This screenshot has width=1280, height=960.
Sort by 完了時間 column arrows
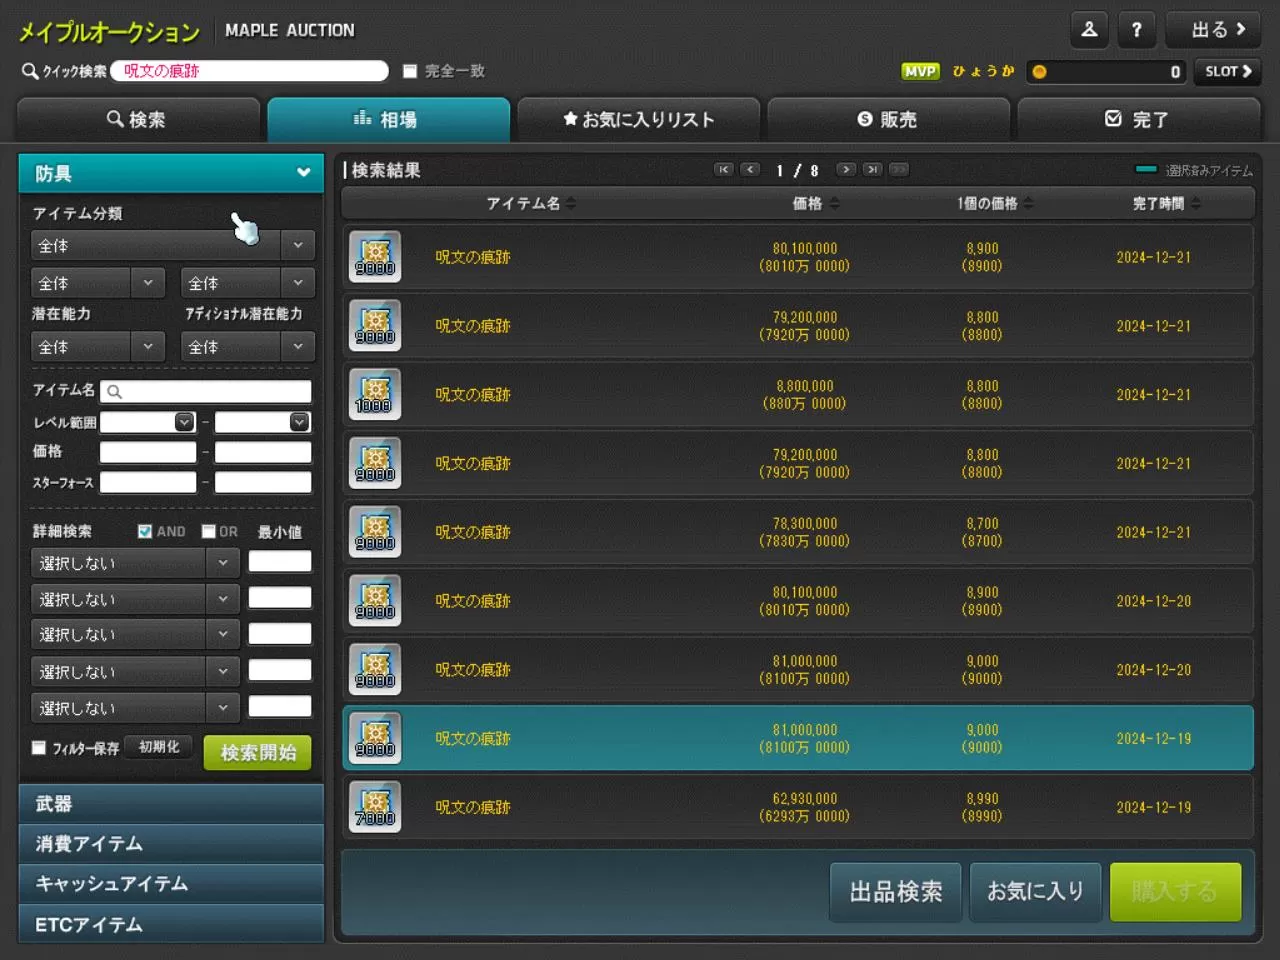[x=1196, y=203]
